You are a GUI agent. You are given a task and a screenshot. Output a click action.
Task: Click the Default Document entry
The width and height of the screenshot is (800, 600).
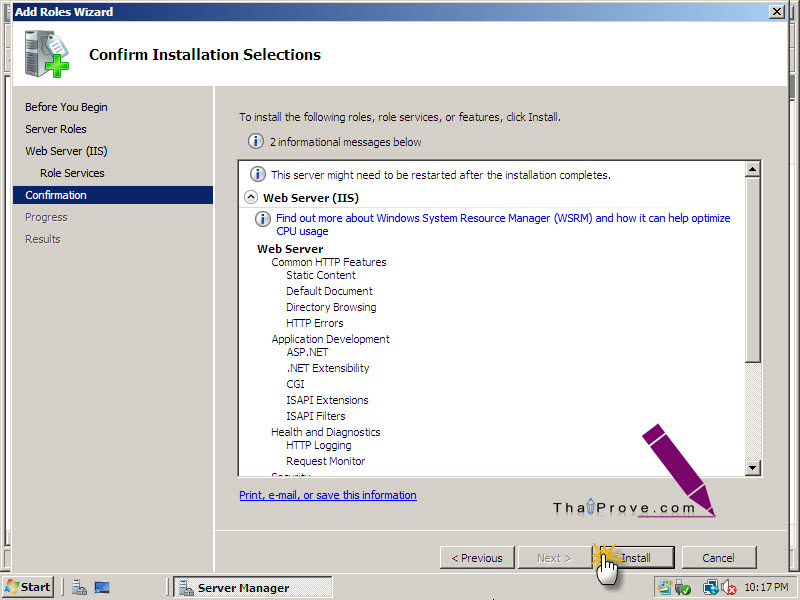coord(330,291)
